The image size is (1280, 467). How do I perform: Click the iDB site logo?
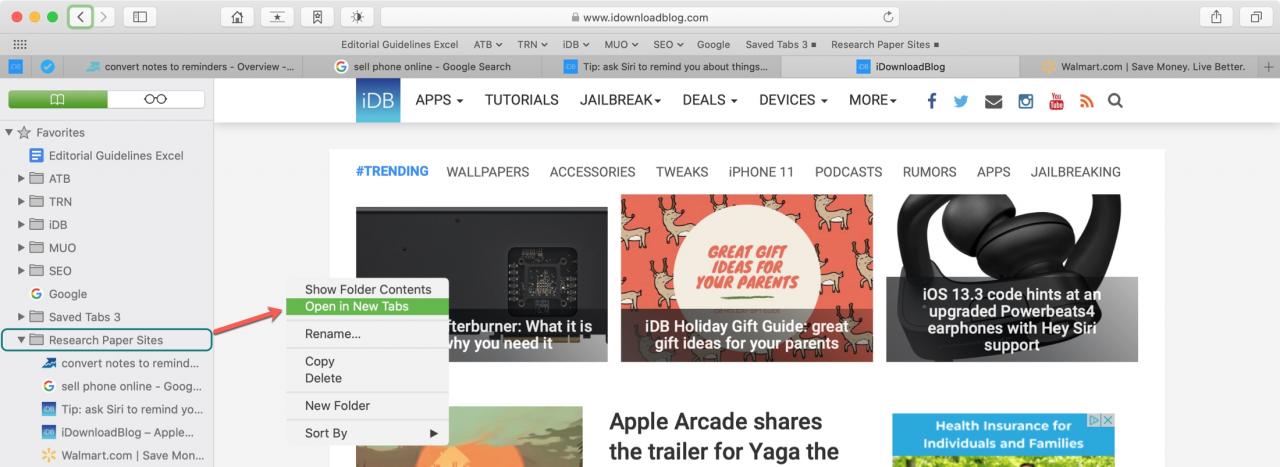coord(378,100)
